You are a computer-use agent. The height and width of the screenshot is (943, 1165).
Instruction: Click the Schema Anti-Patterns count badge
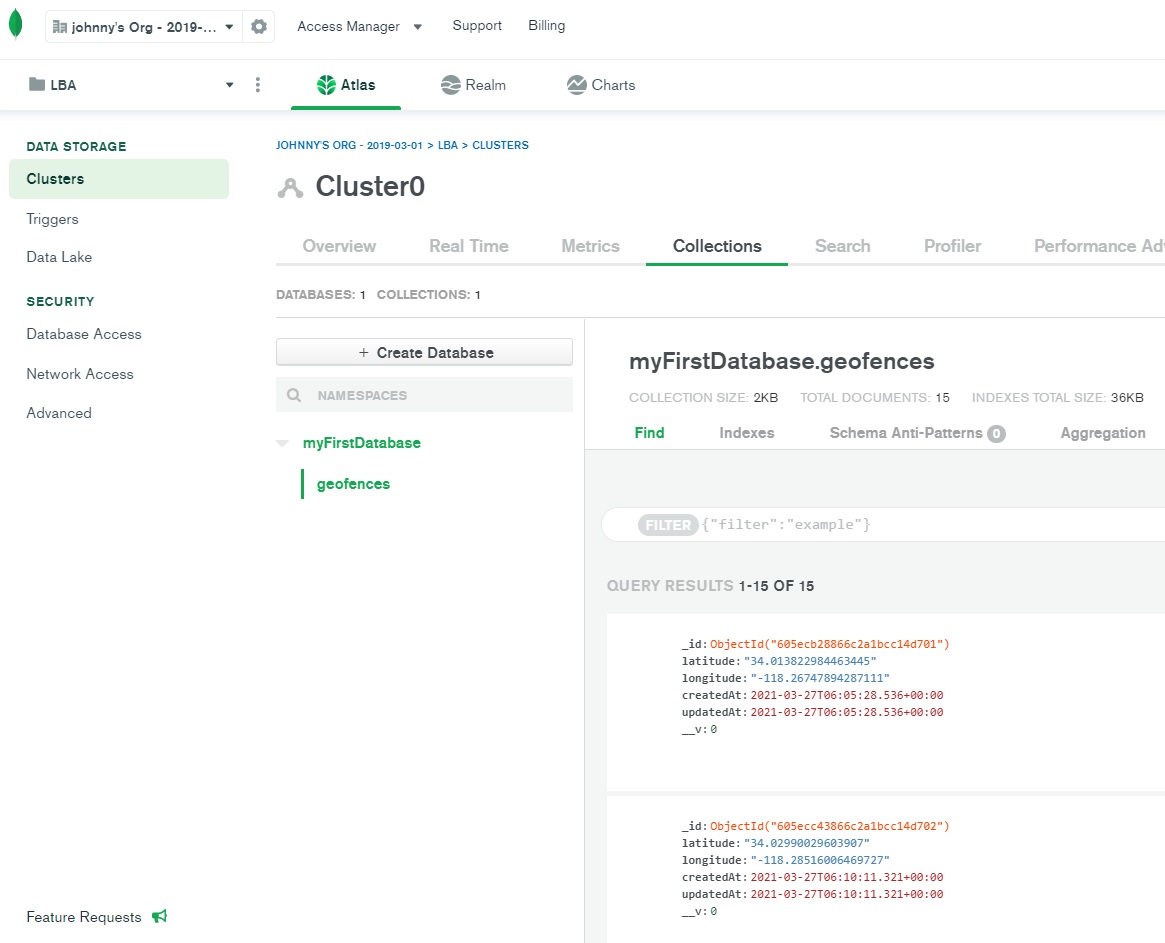[x=996, y=434]
